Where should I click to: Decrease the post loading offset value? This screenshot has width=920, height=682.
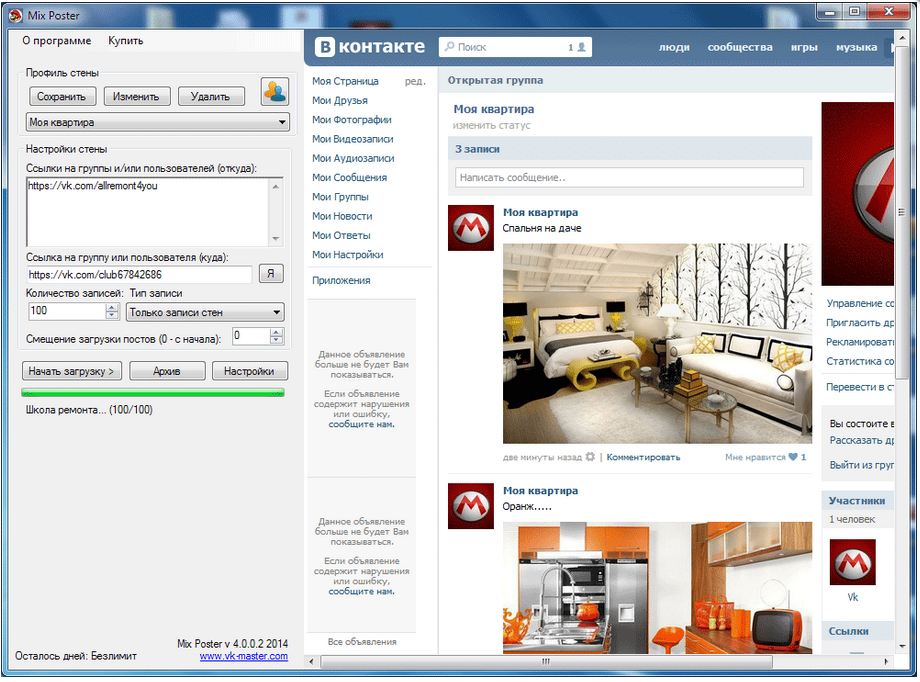(277, 342)
